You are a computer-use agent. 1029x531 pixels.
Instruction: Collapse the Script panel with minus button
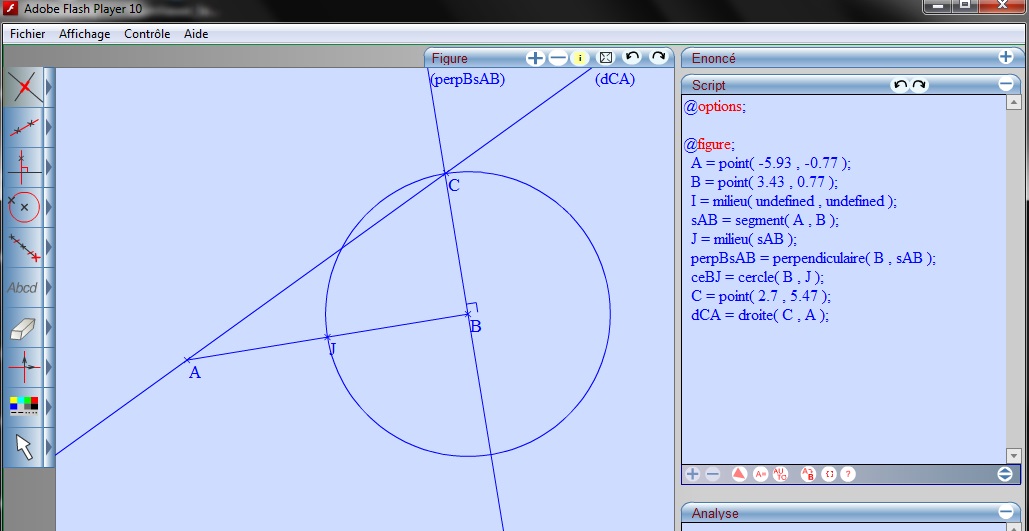[1005, 85]
